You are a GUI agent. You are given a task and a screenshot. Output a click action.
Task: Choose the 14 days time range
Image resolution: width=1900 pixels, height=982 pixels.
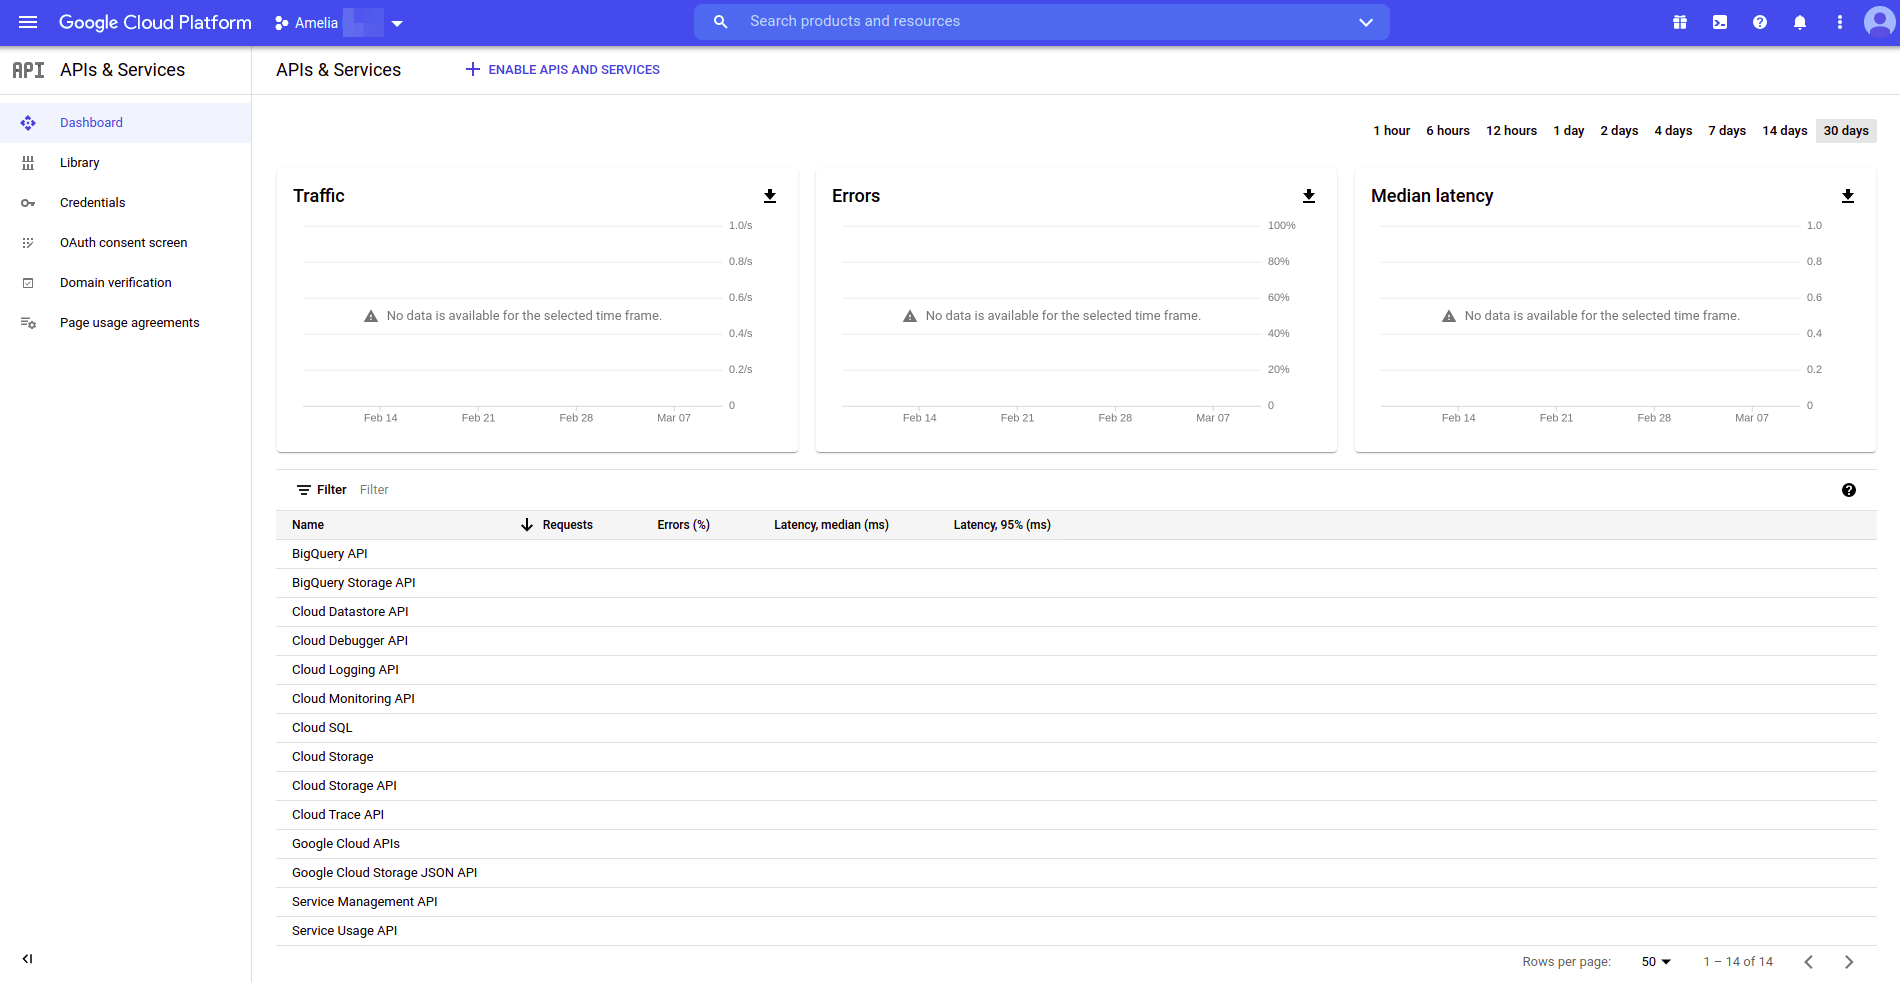click(1784, 131)
